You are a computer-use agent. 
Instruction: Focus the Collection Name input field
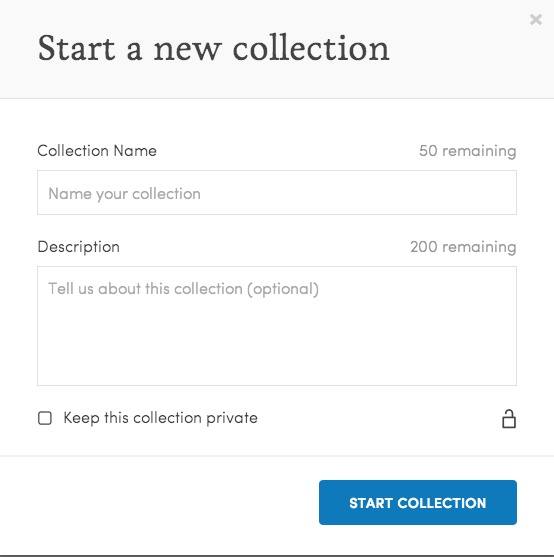[277, 193]
